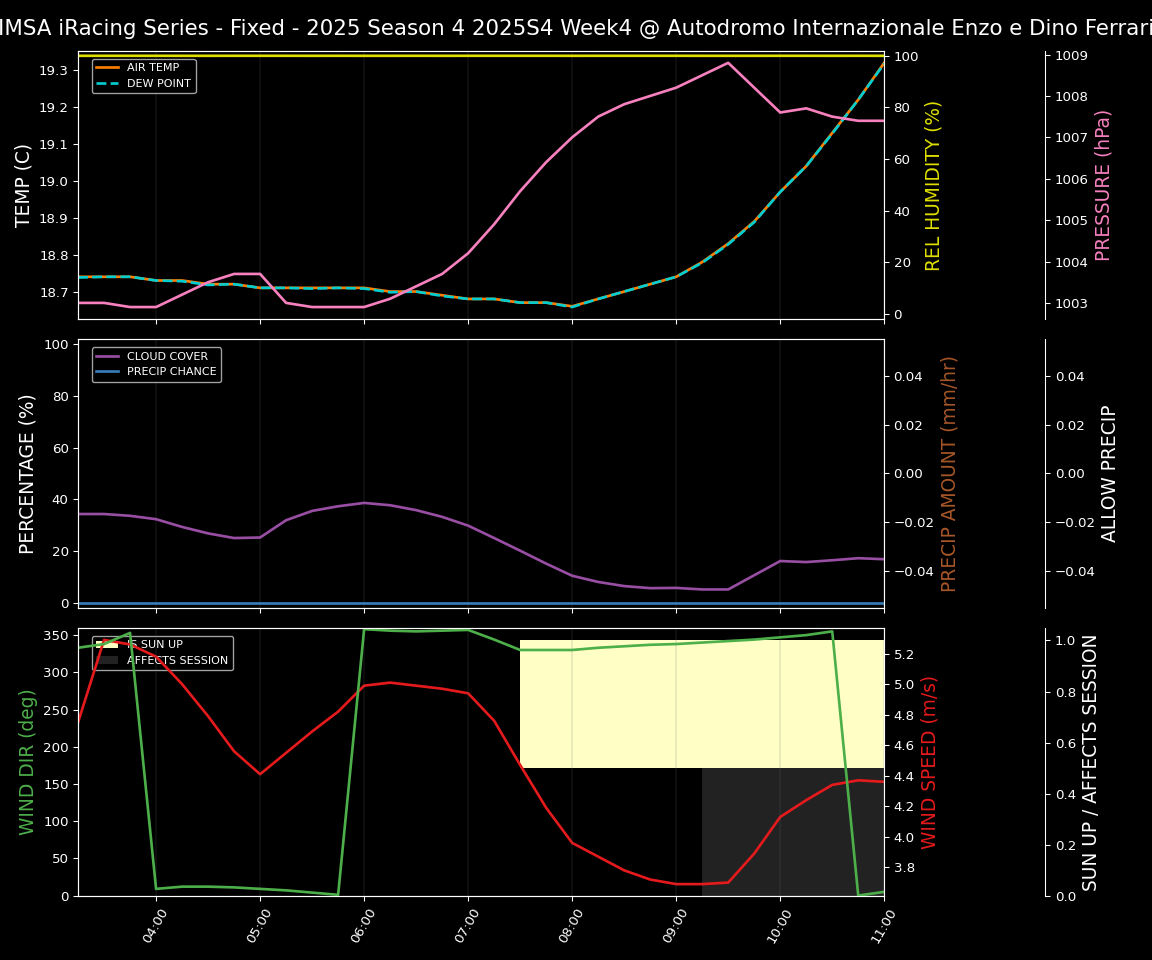Click the SUN UP / AFFECTS SESSION axis label
This screenshot has width=1152, height=960.
pyautogui.click(x=1090, y=761)
